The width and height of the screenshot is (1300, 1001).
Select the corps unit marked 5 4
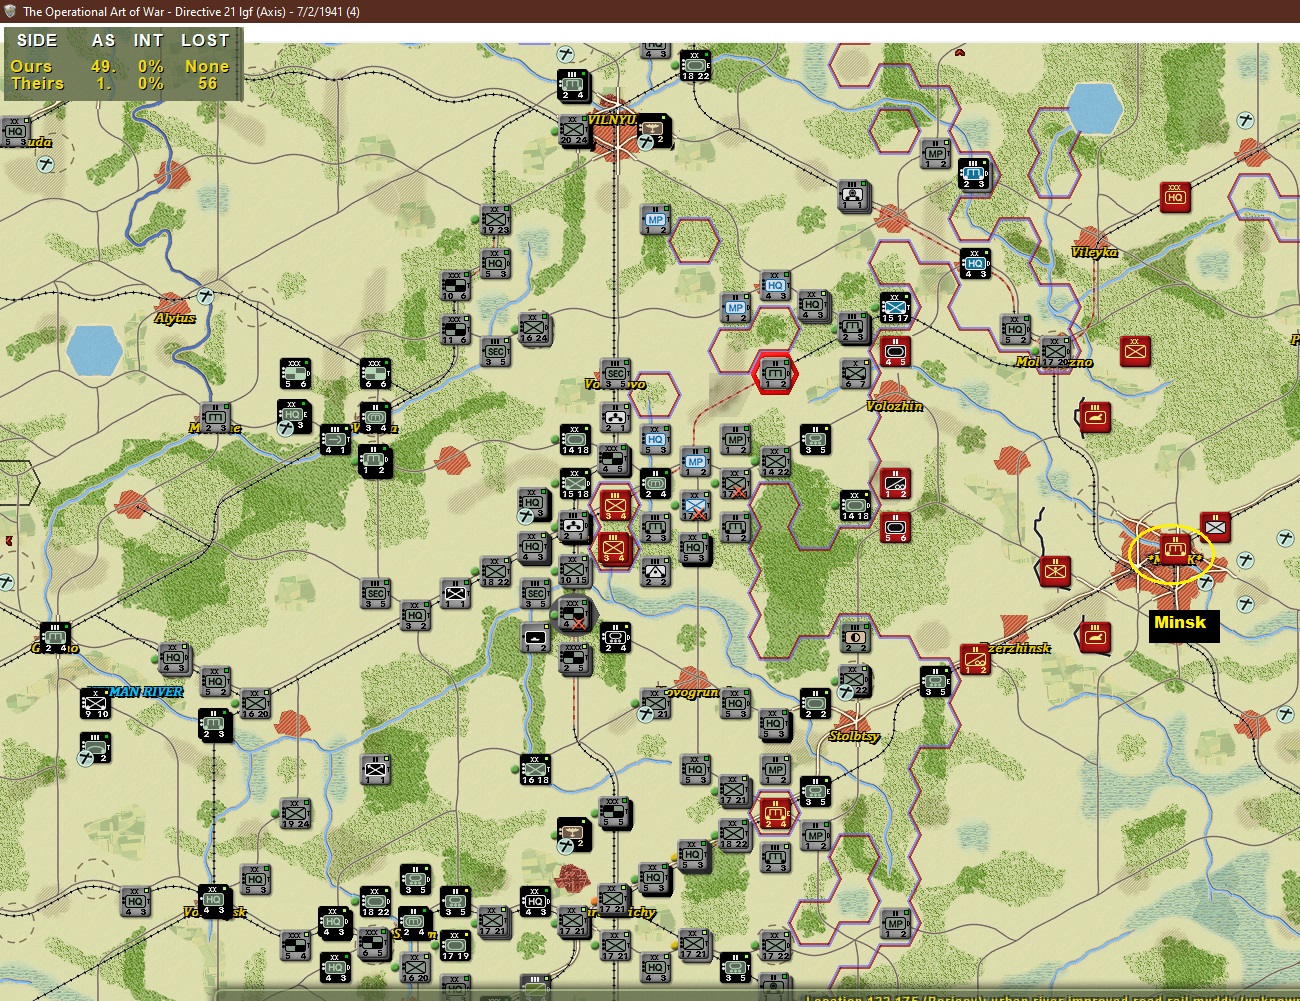[295, 945]
